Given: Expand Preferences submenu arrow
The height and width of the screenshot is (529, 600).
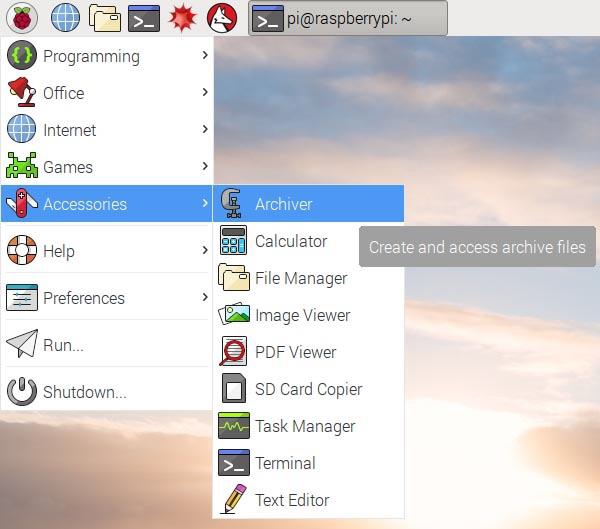Looking at the screenshot, I should click(205, 297).
